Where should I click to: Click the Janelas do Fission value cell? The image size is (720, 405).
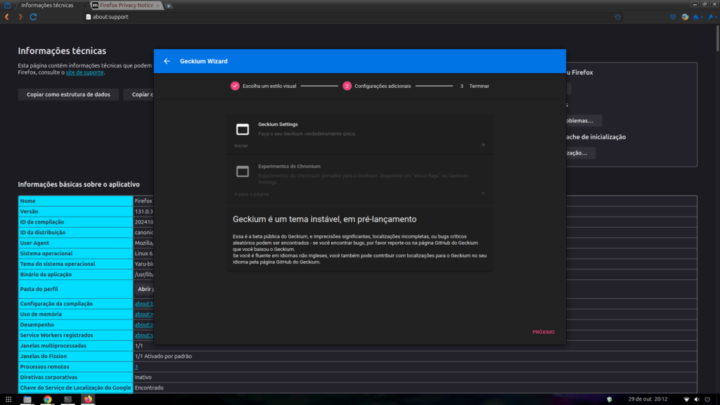(x=415, y=356)
